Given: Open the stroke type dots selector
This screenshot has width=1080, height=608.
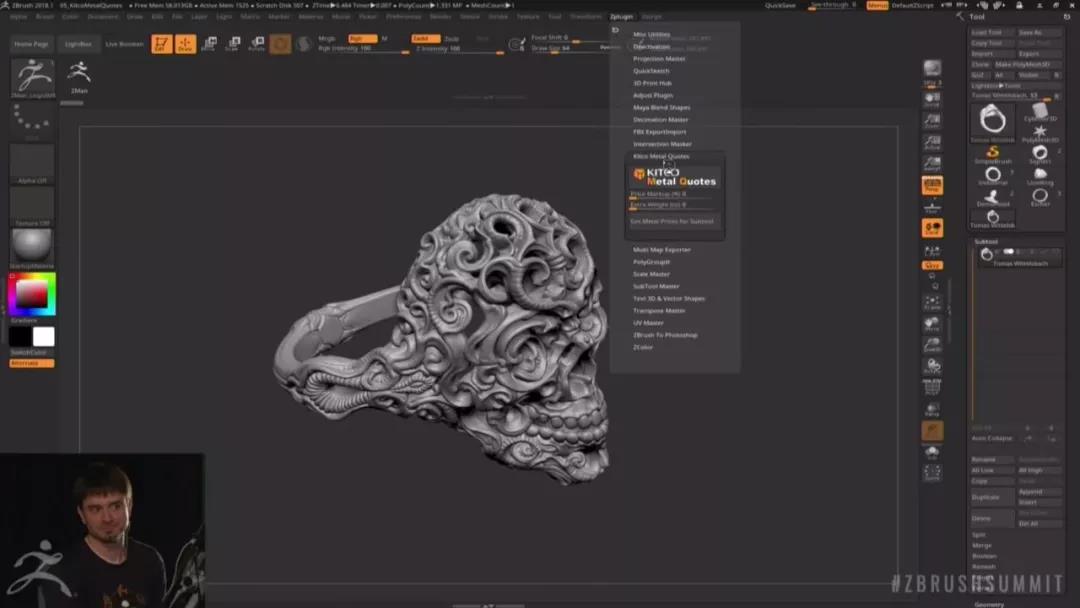Looking at the screenshot, I should pyautogui.click(x=32, y=120).
